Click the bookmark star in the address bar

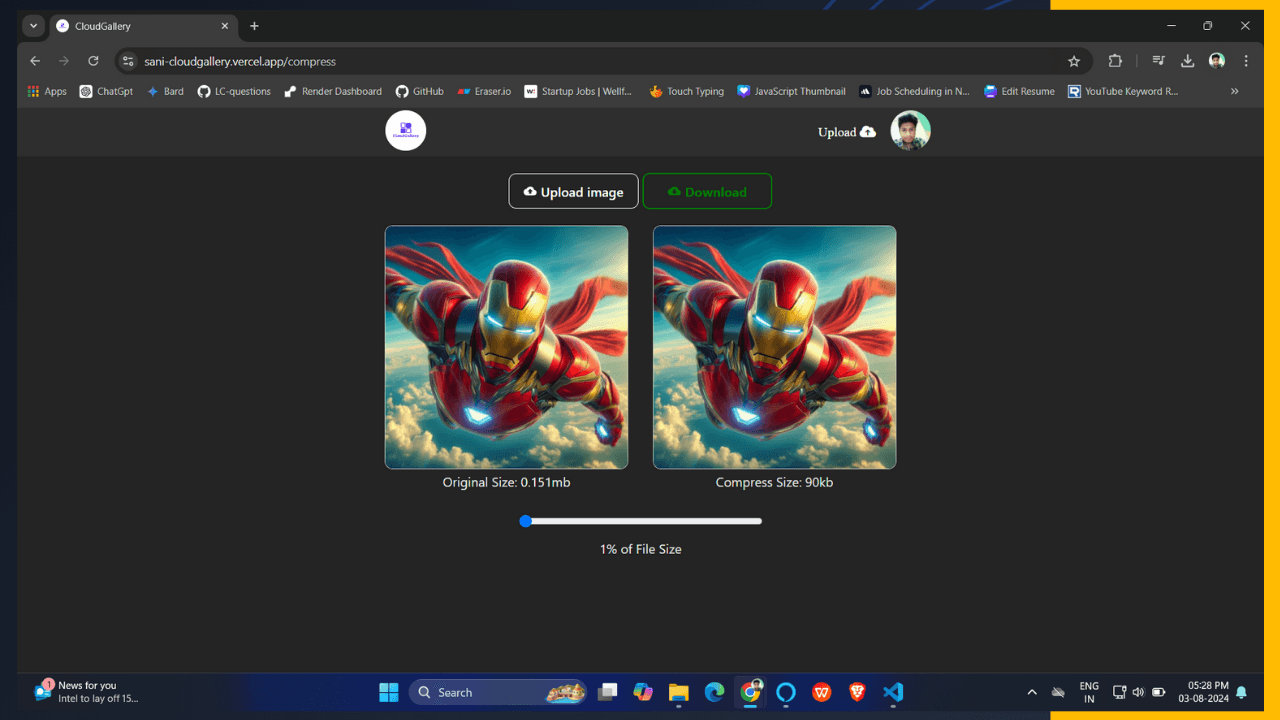(1074, 61)
